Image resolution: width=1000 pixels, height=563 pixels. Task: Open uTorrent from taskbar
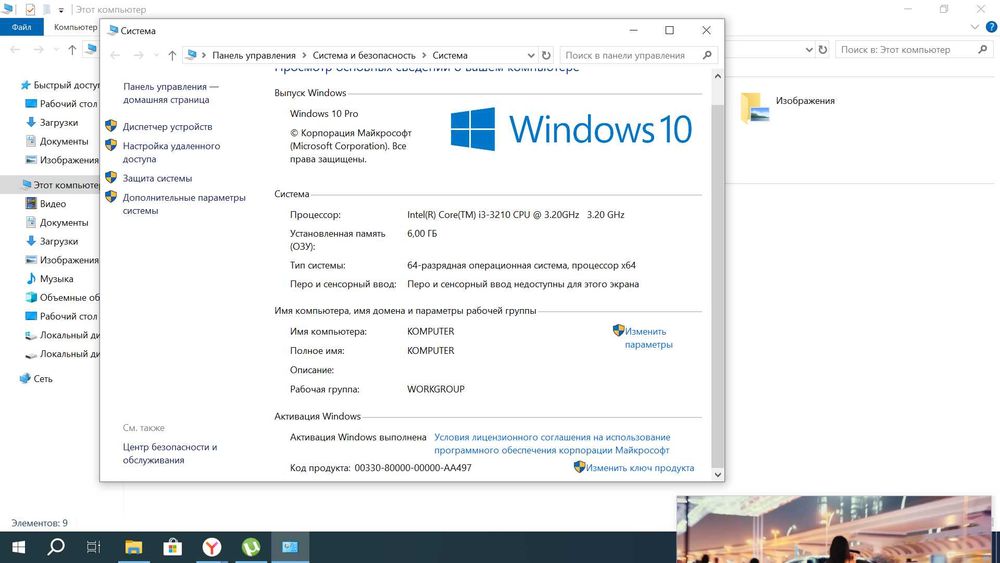click(251, 547)
